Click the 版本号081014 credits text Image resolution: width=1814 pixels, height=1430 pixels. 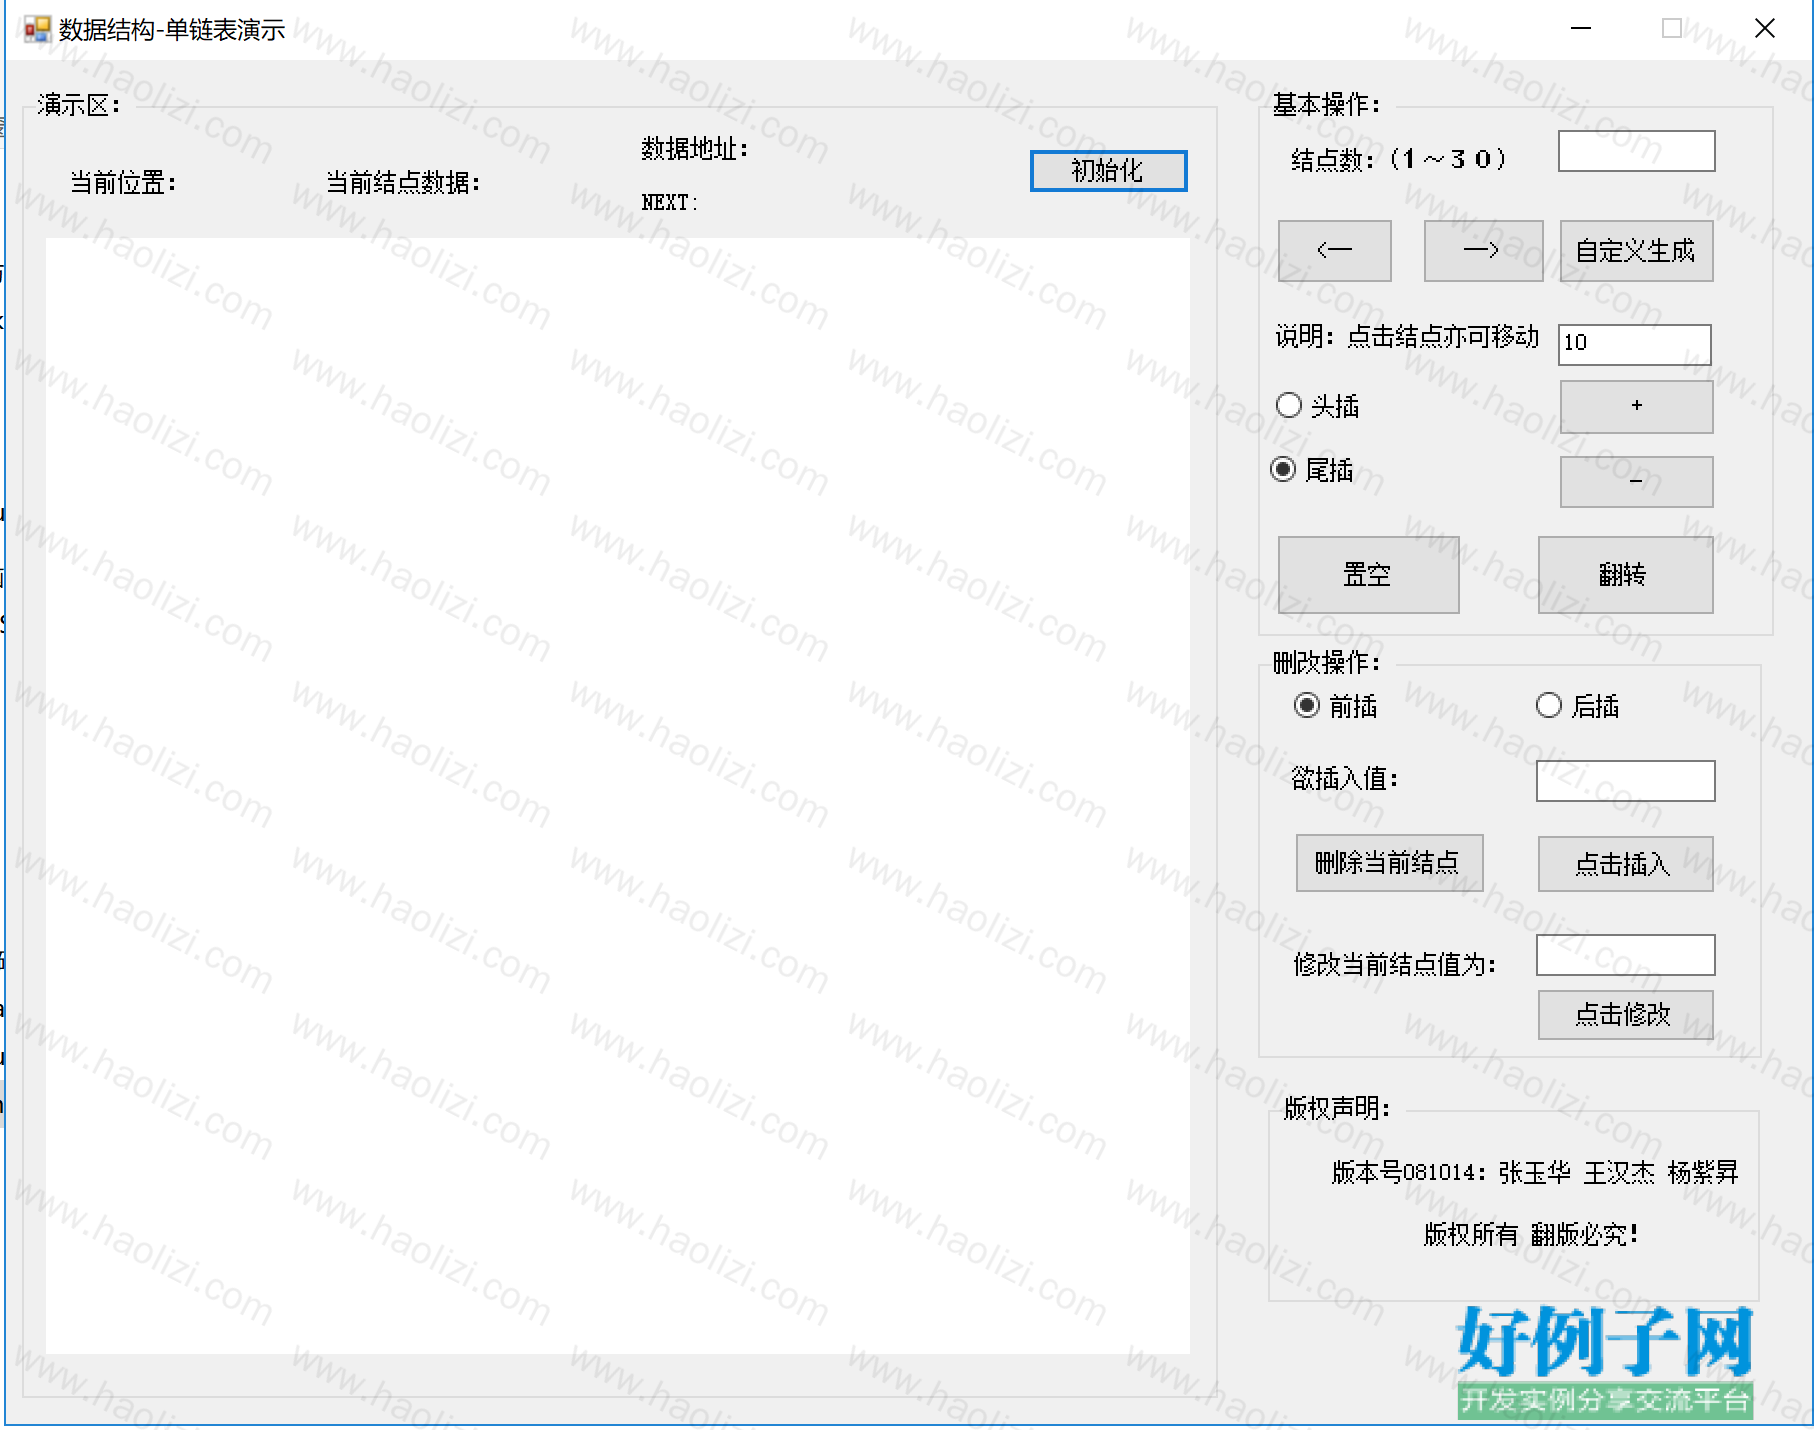pyautogui.click(x=1535, y=1172)
